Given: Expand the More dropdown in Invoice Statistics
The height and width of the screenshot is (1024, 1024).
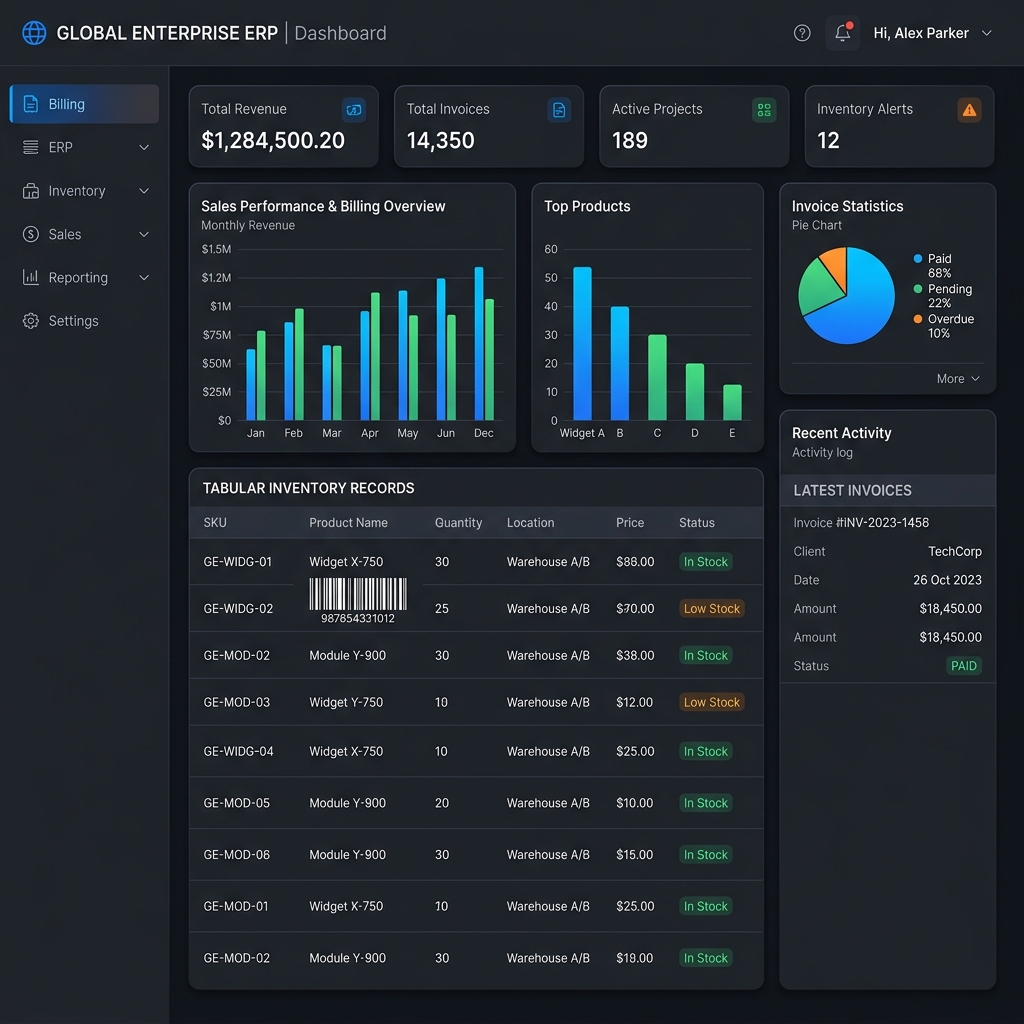Looking at the screenshot, I should tap(958, 379).
